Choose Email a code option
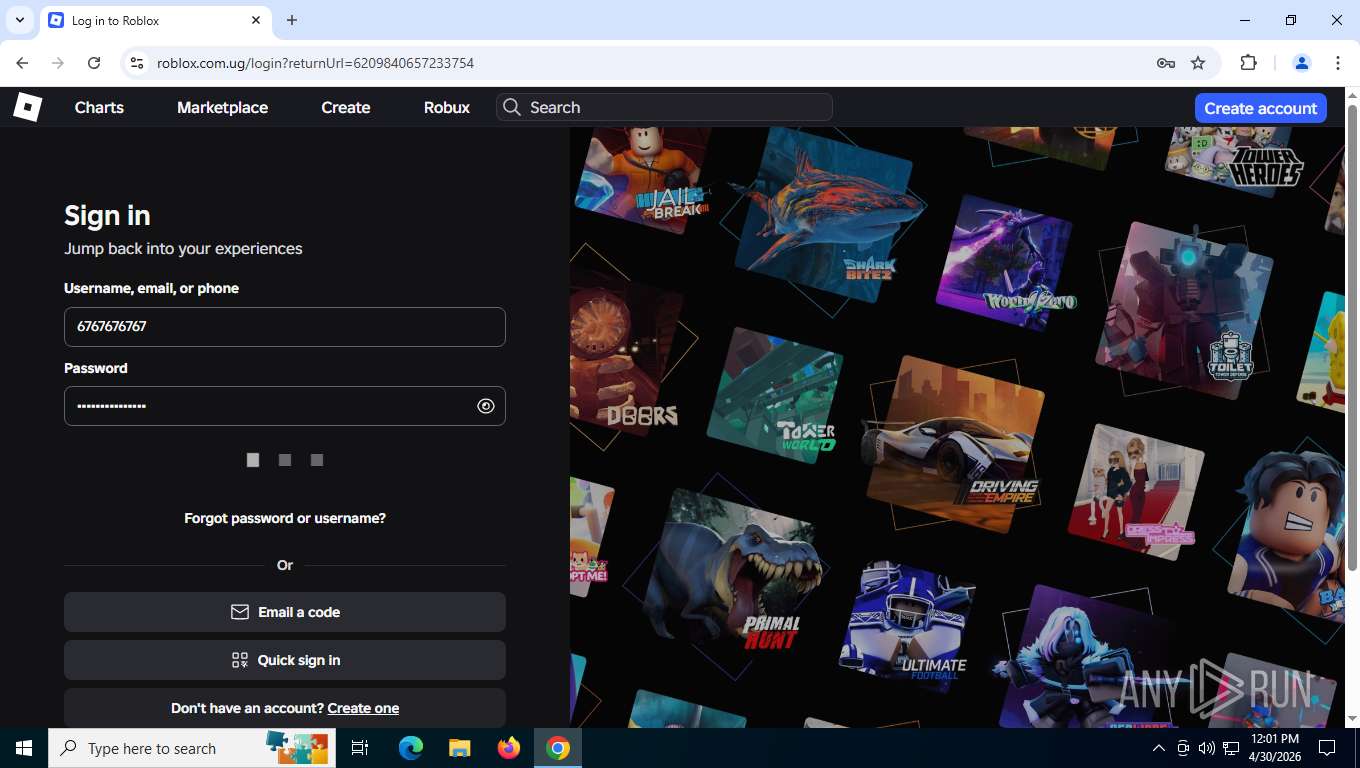Viewport: 1360px width, 768px height. point(285,612)
